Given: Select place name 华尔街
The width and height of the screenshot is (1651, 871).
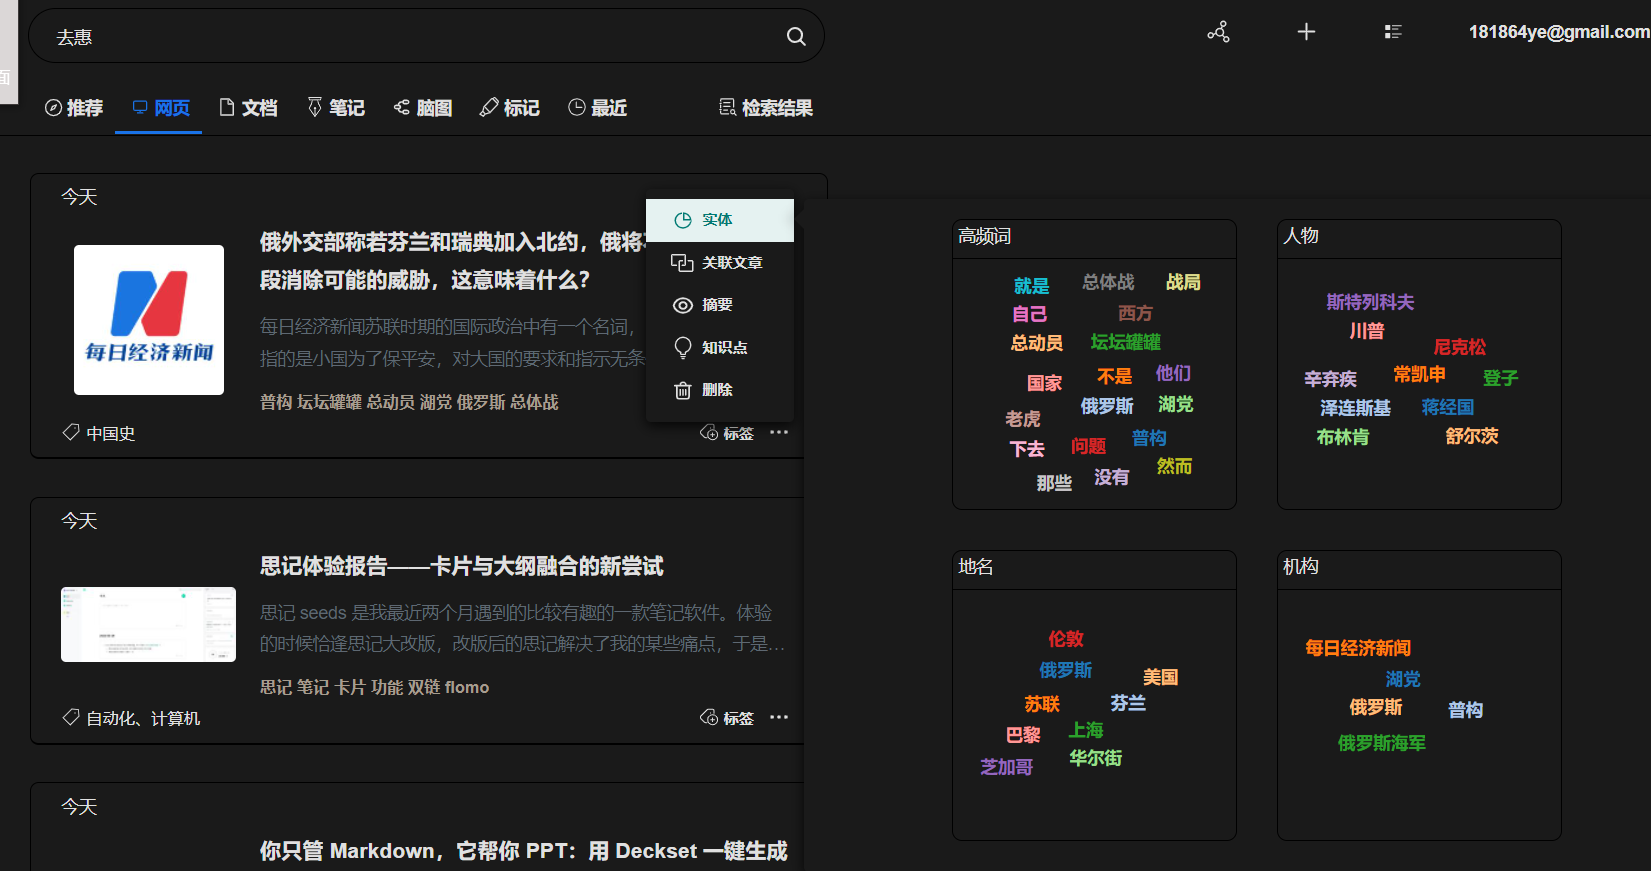Looking at the screenshot, I should [1095, 758].
